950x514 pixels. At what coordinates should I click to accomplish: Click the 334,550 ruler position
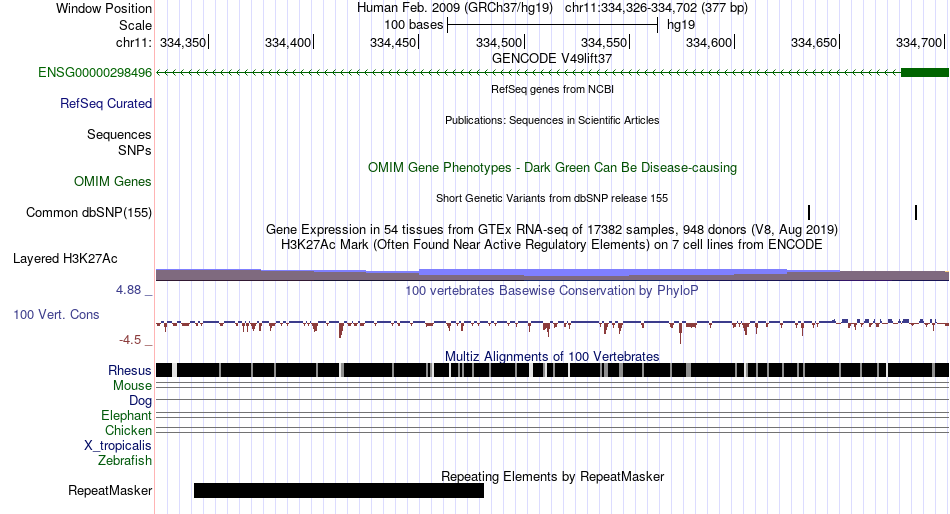click(x=604, y=42)
